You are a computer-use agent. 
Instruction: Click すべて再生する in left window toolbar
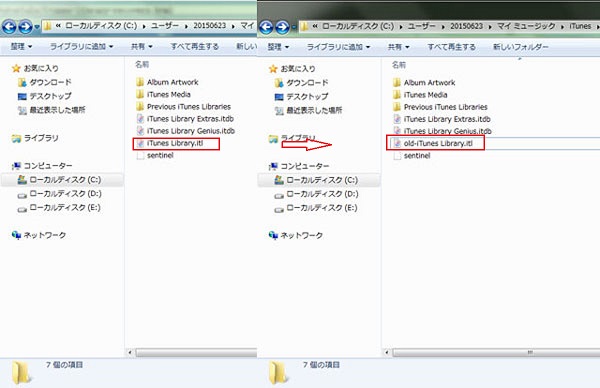[194, 46]
